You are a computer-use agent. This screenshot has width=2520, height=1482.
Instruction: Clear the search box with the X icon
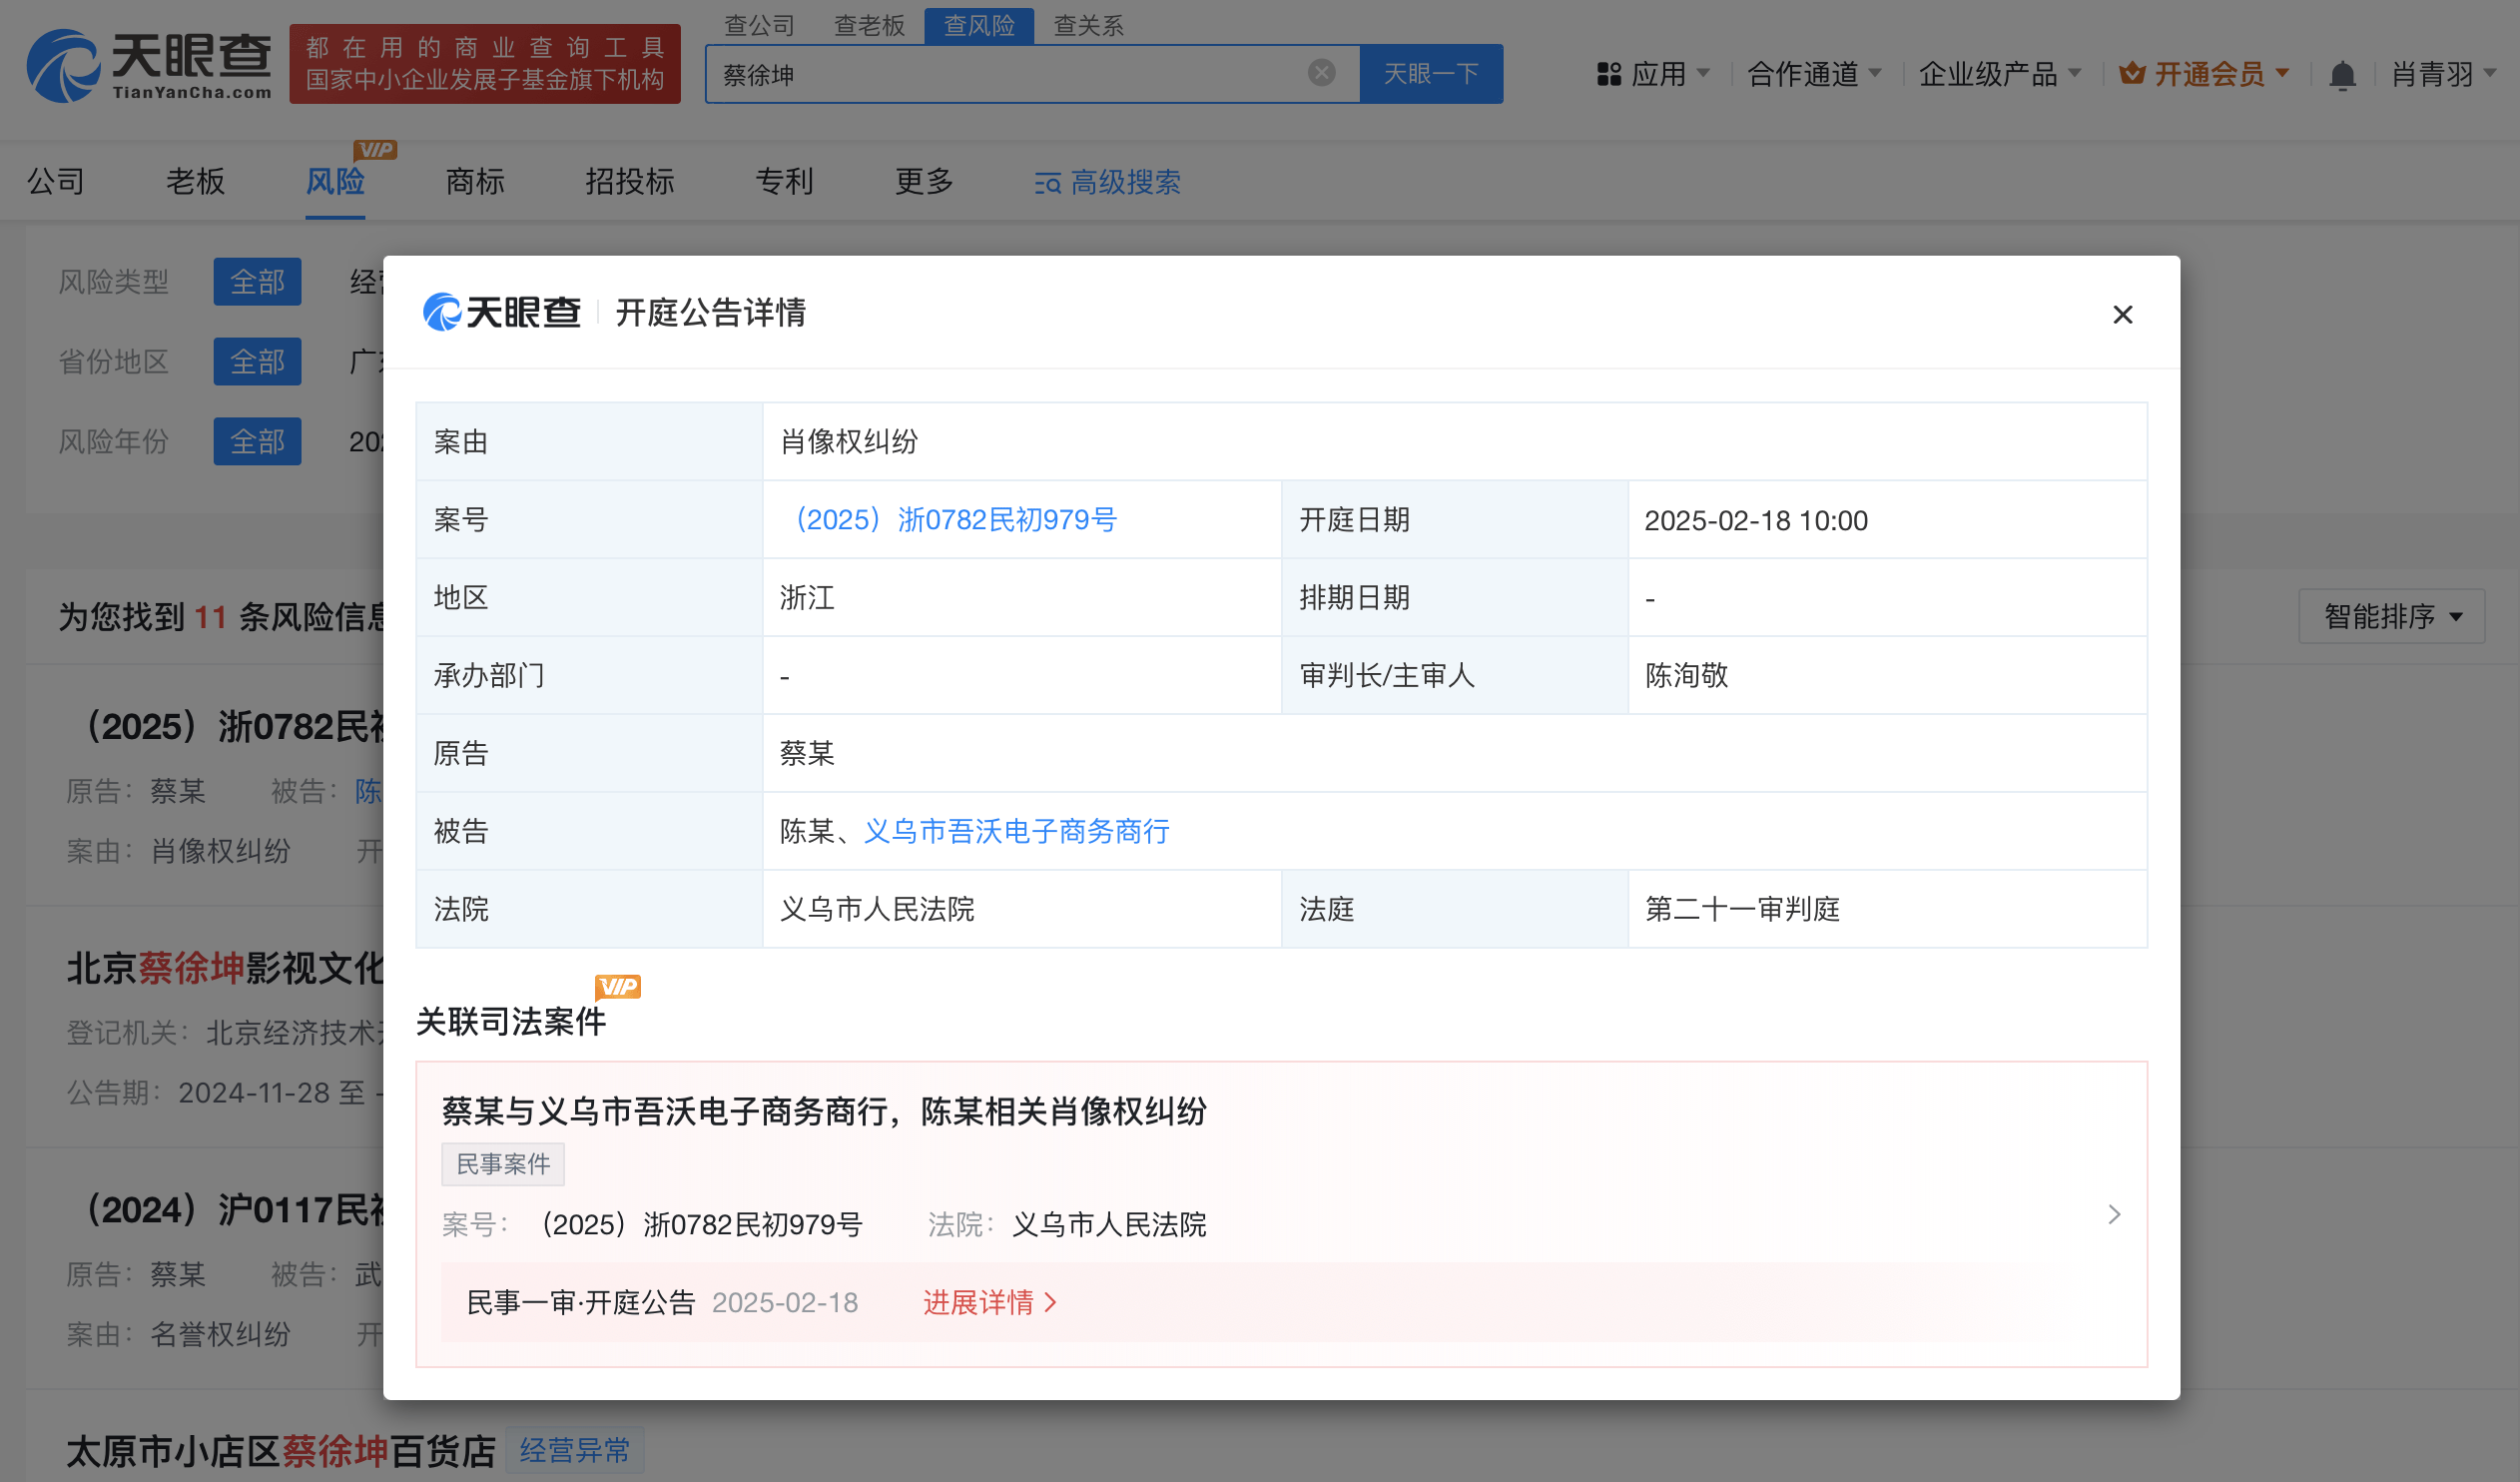point(1321,73)
